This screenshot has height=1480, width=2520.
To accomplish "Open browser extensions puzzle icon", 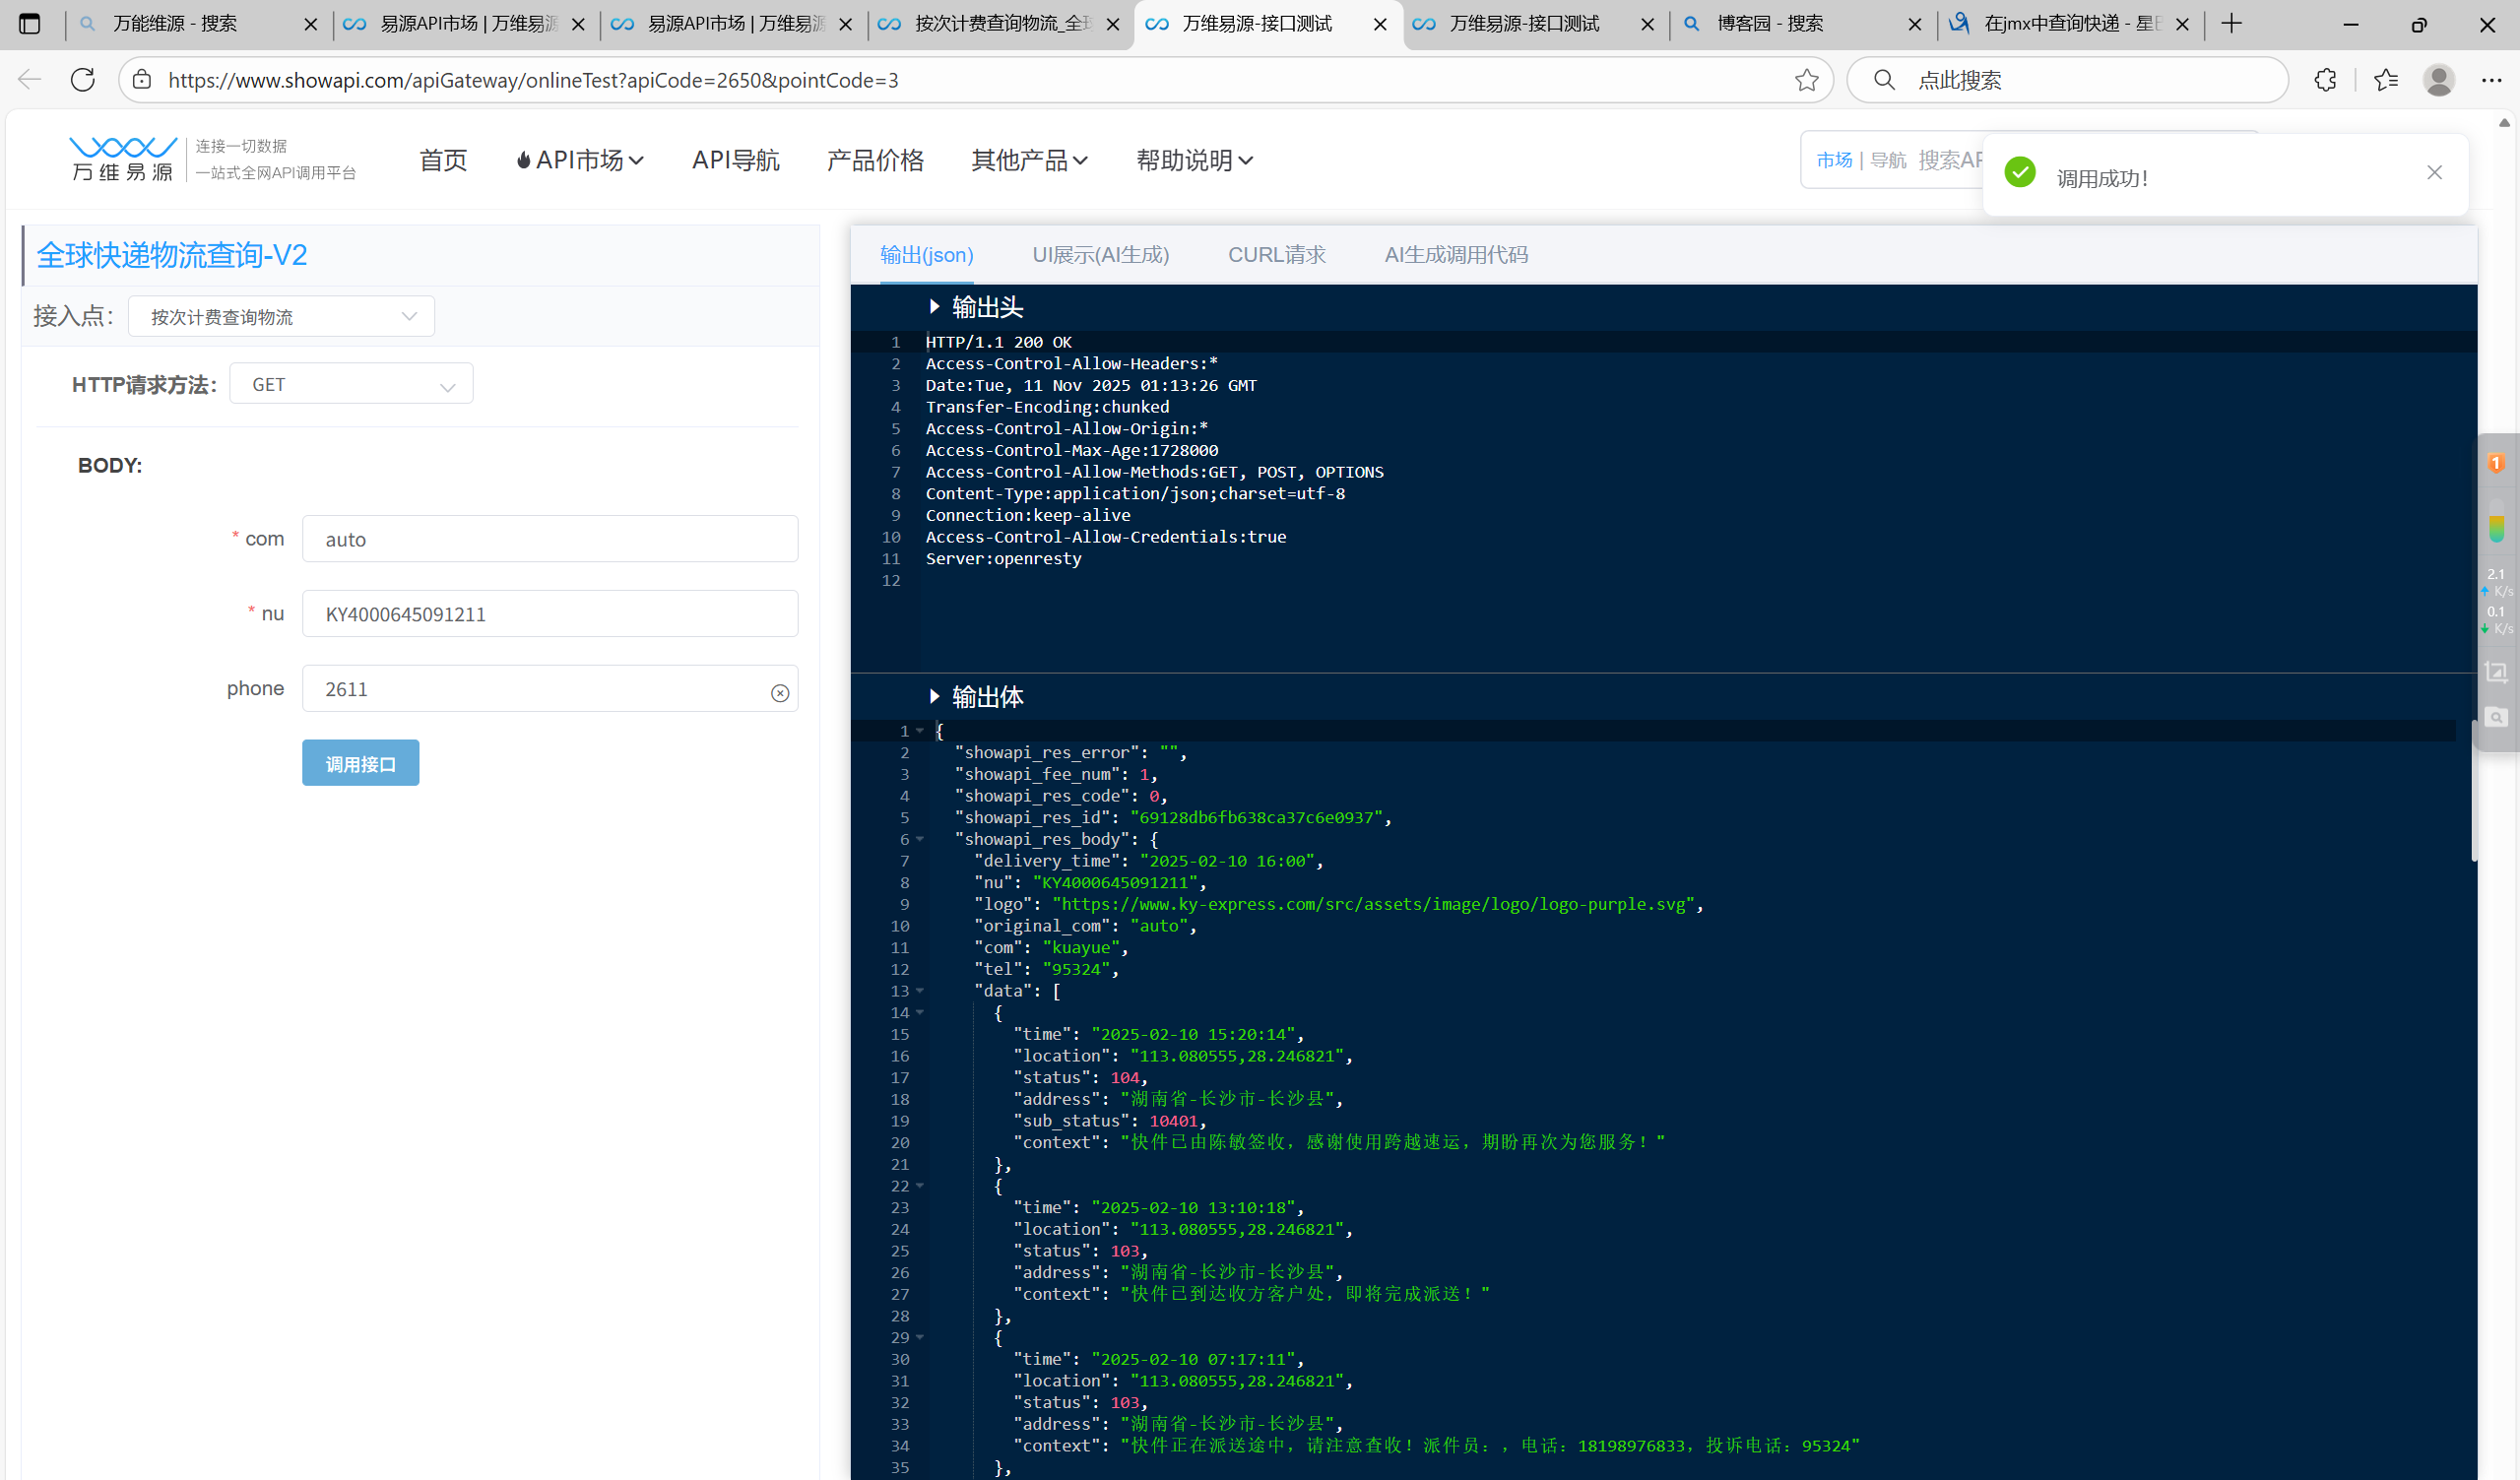I will click(x=2325, y=80).
